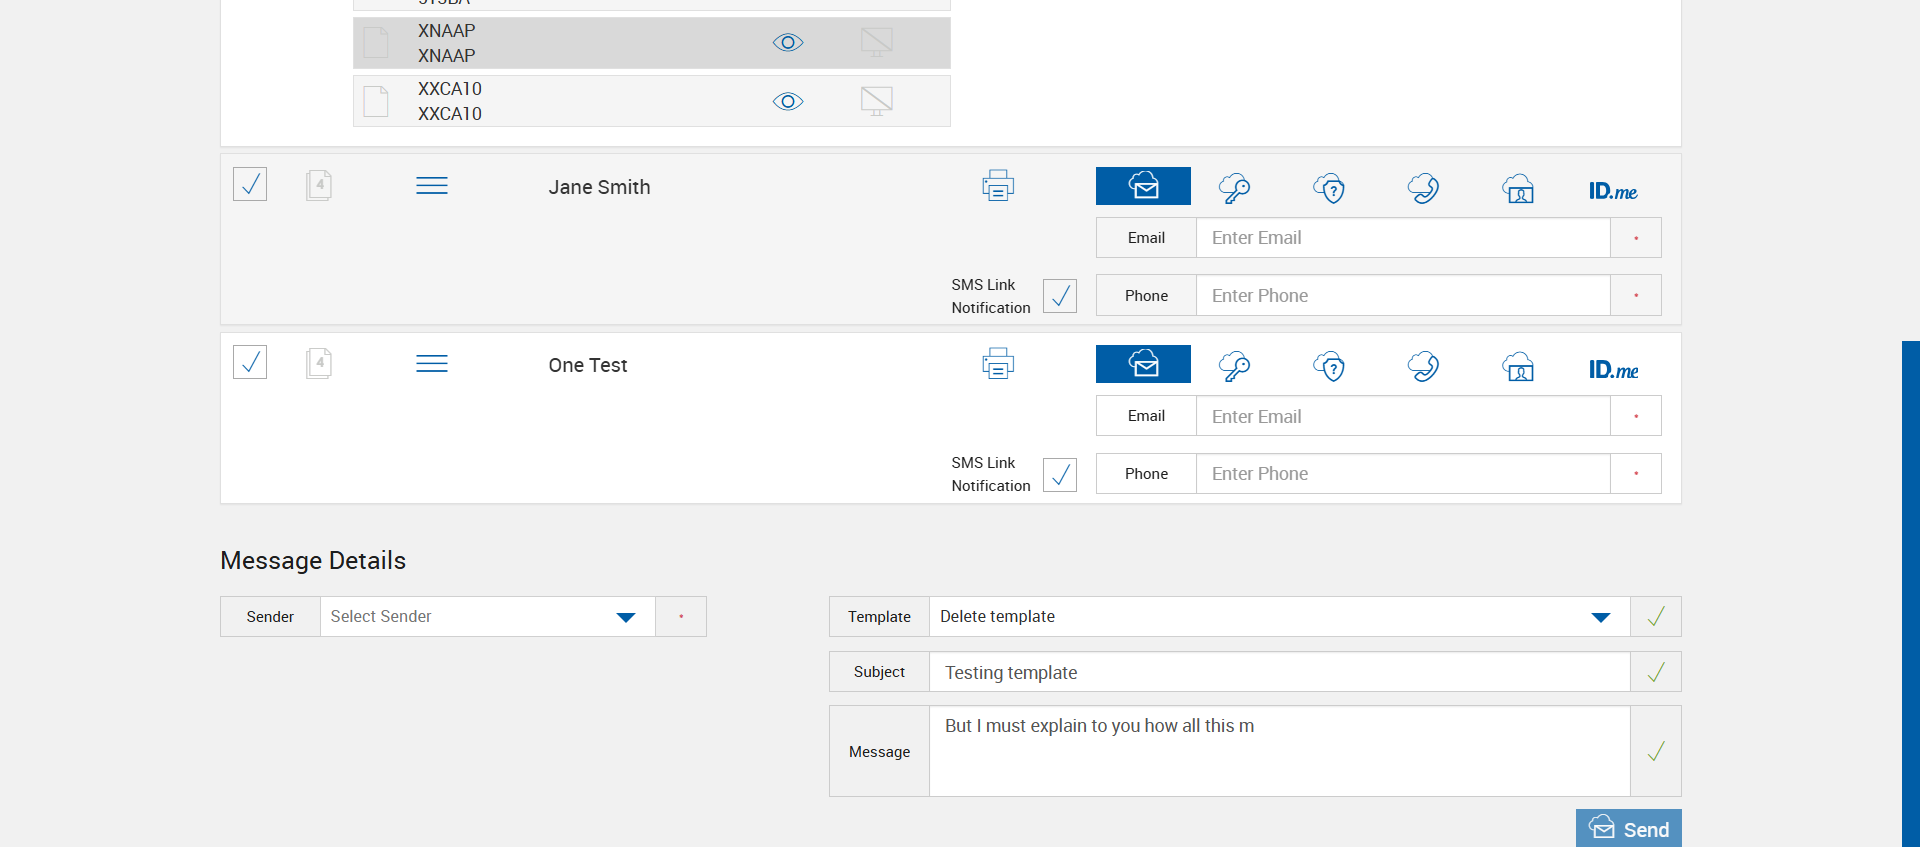Toggle SMS Link Notification for Jane Smith
Viewport: 1920px width, 847px height.
(1060, 296)
